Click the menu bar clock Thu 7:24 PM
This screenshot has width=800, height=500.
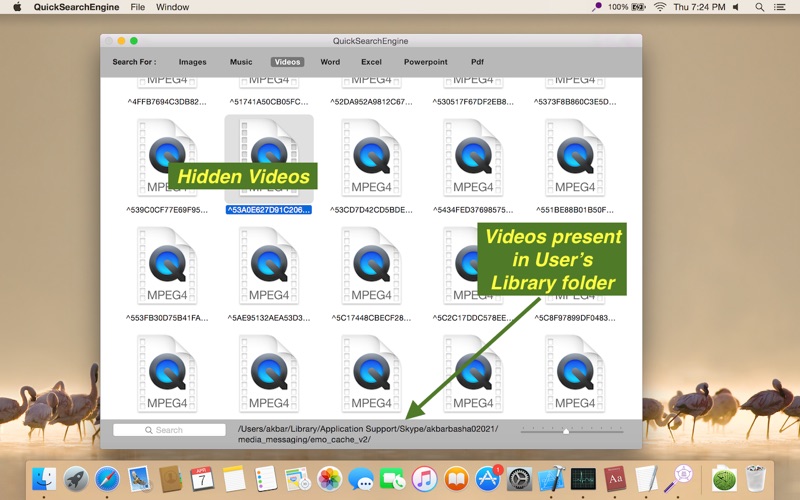(x=699, y=7)
